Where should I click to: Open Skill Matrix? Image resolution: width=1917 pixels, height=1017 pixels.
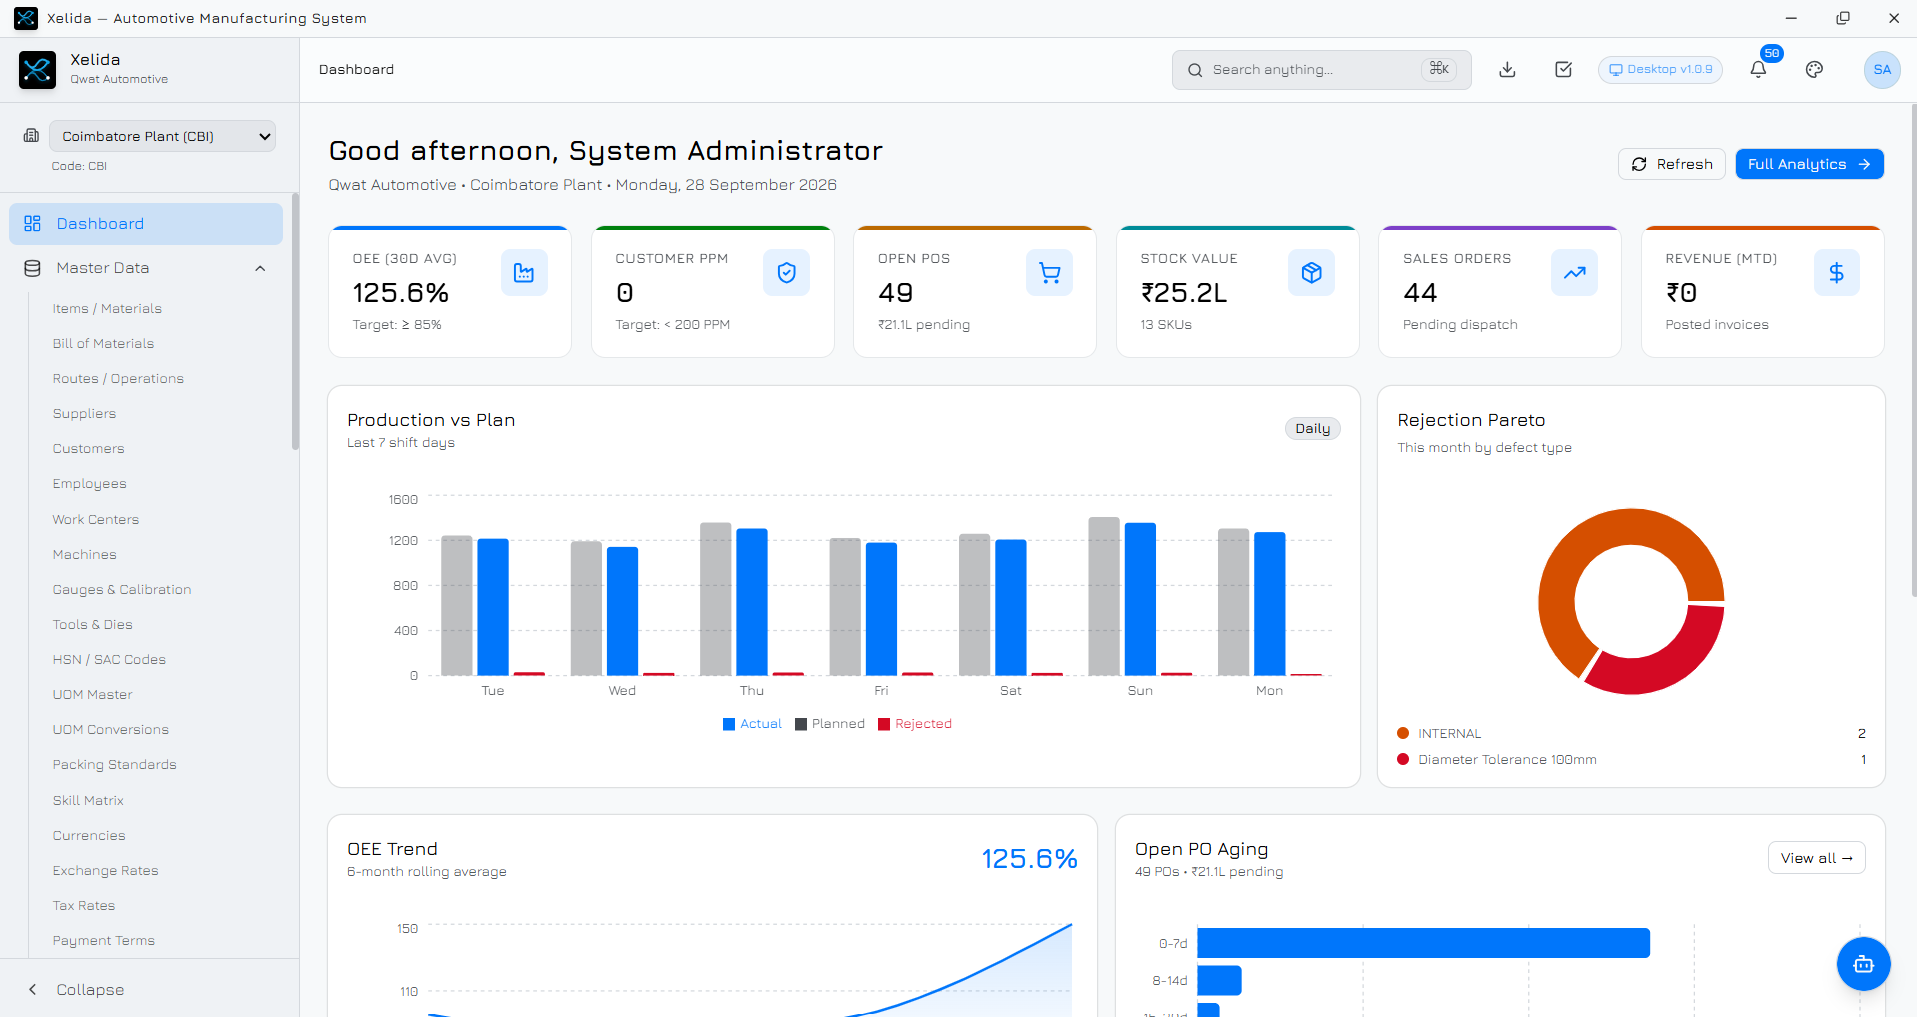pos(88,801)
